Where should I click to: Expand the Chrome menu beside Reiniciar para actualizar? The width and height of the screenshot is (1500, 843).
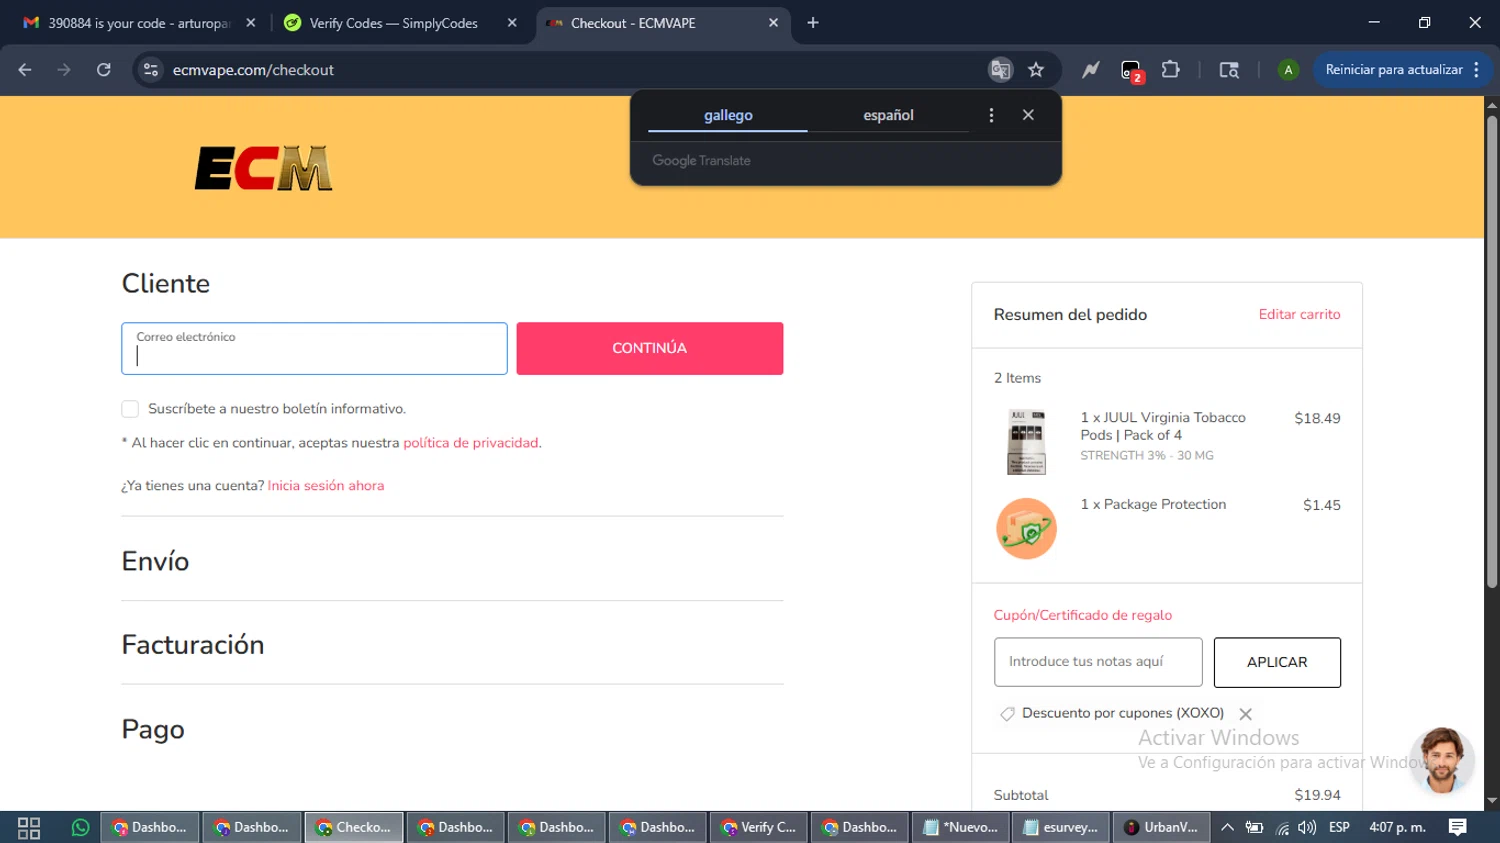pos(1476,70)
